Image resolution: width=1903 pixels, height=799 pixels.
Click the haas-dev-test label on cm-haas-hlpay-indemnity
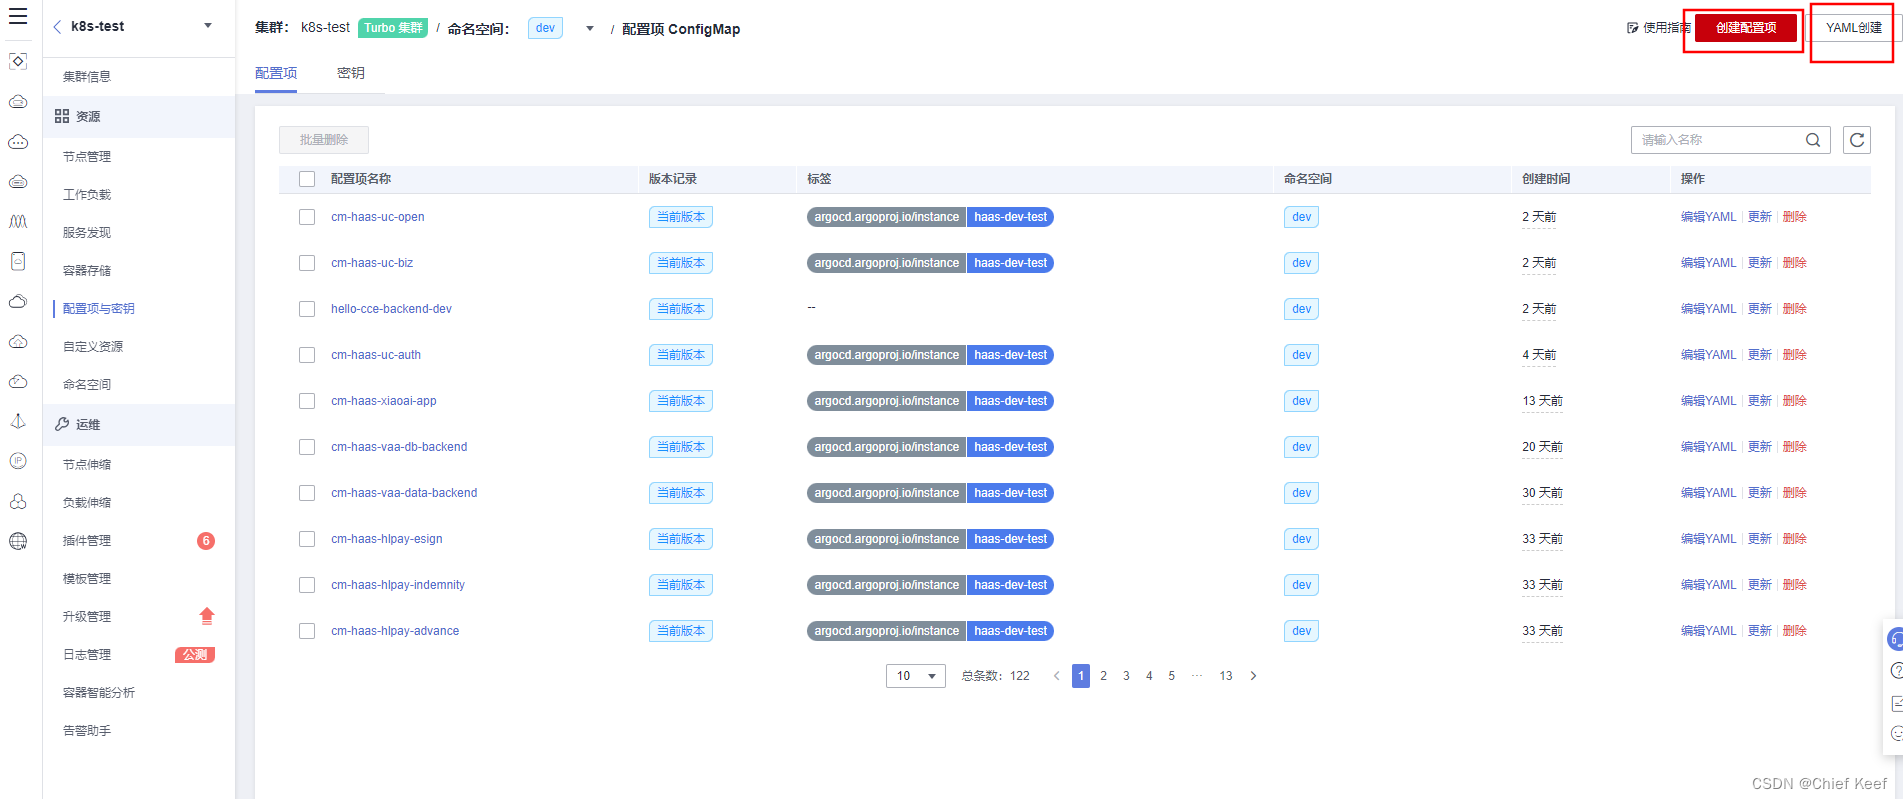1010,585
